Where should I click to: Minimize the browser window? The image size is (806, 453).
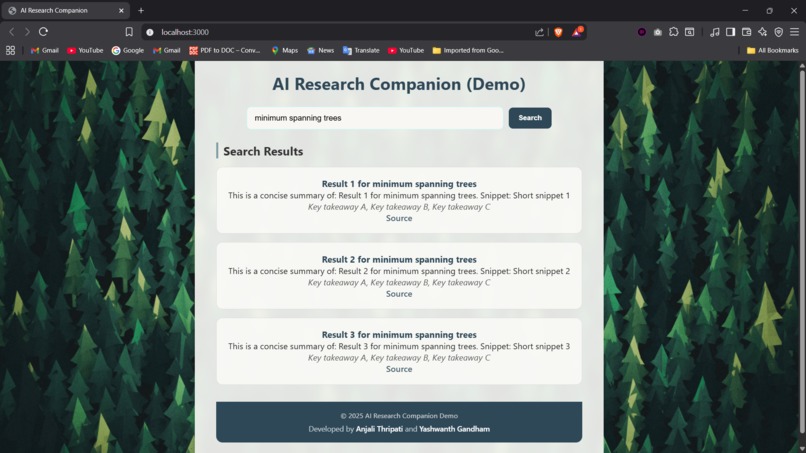click(x=745, y=10)
